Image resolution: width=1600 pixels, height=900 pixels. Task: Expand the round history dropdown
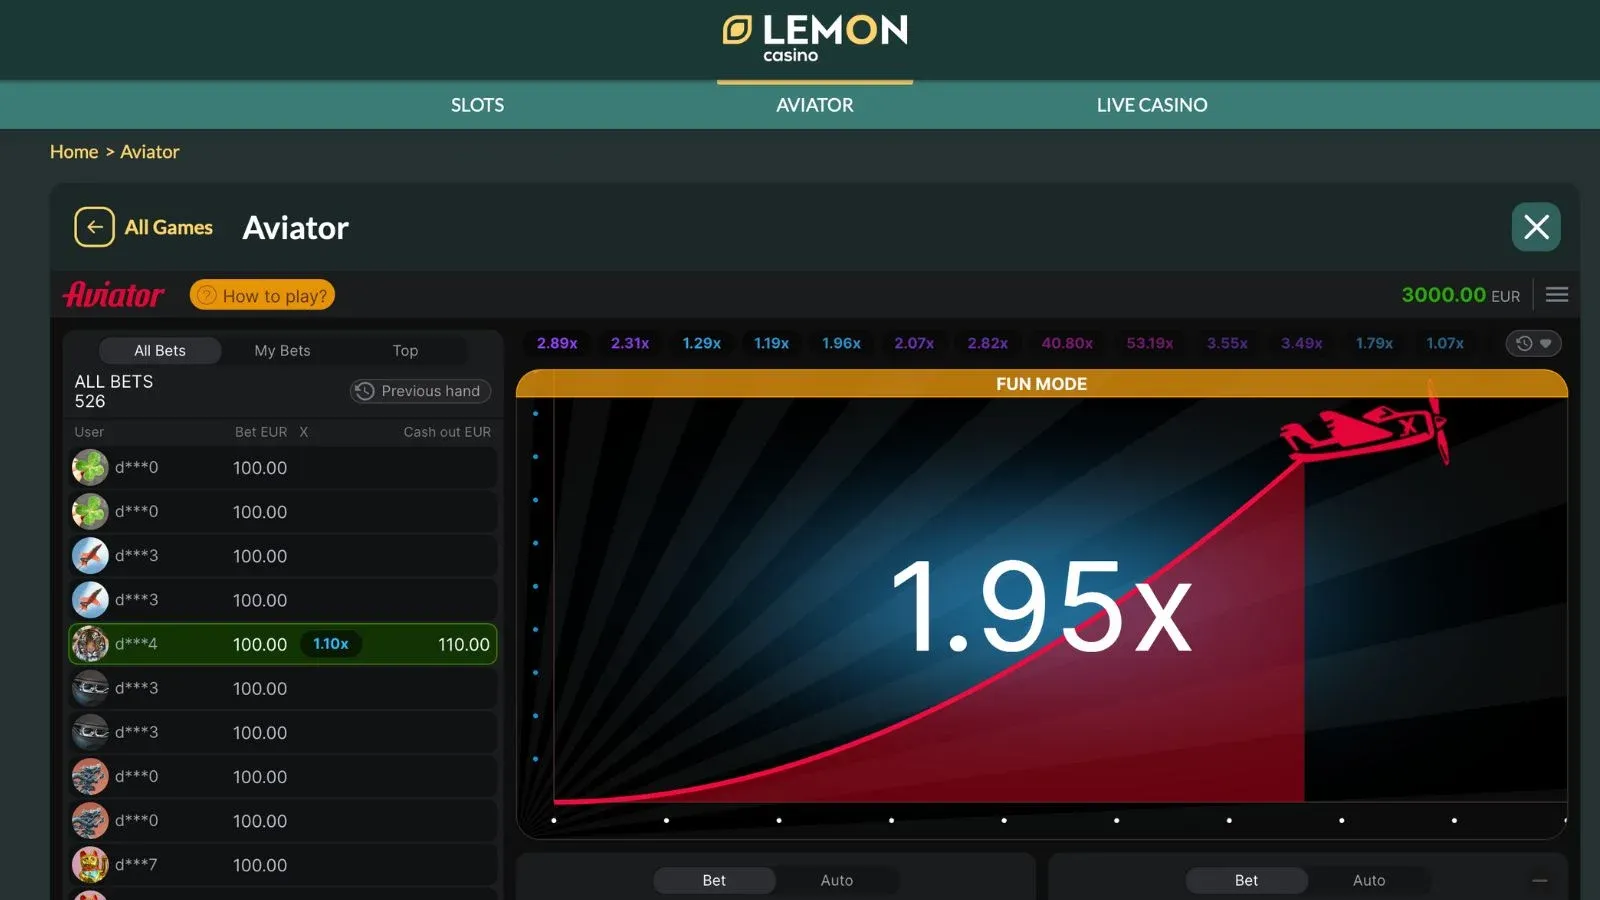pos(1533,343)
